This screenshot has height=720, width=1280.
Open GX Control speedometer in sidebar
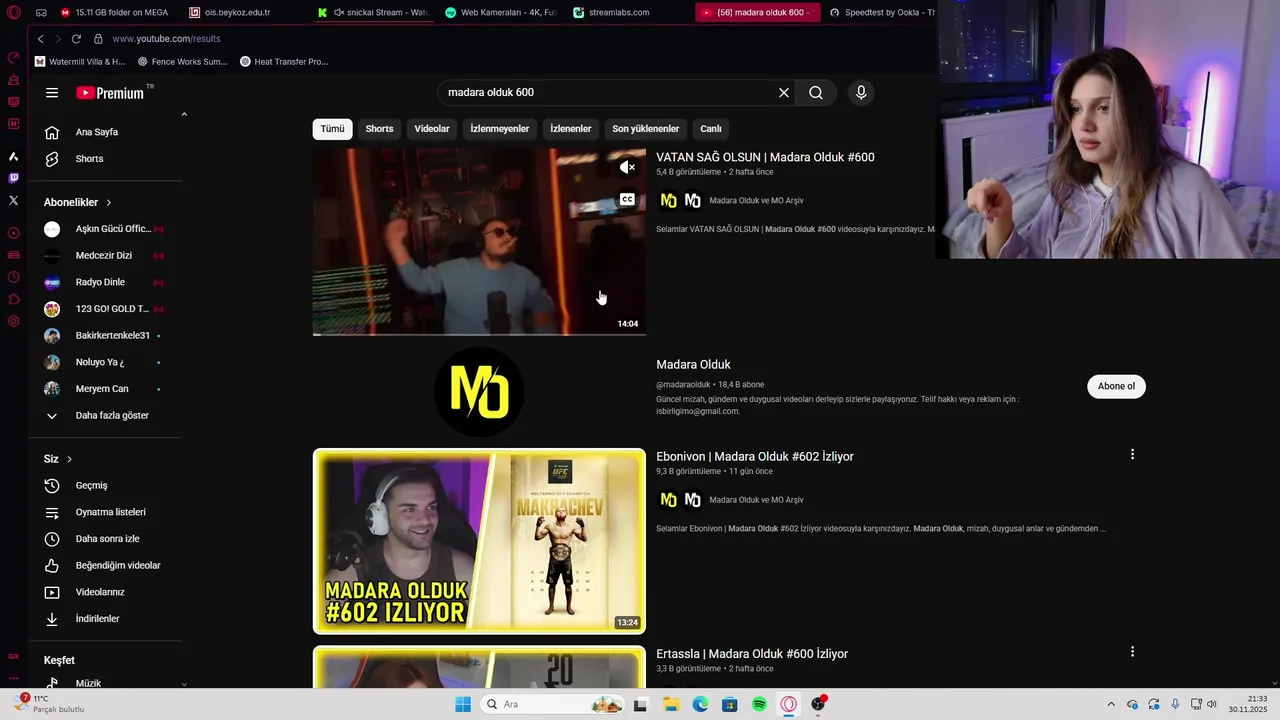tap(13, 57)
